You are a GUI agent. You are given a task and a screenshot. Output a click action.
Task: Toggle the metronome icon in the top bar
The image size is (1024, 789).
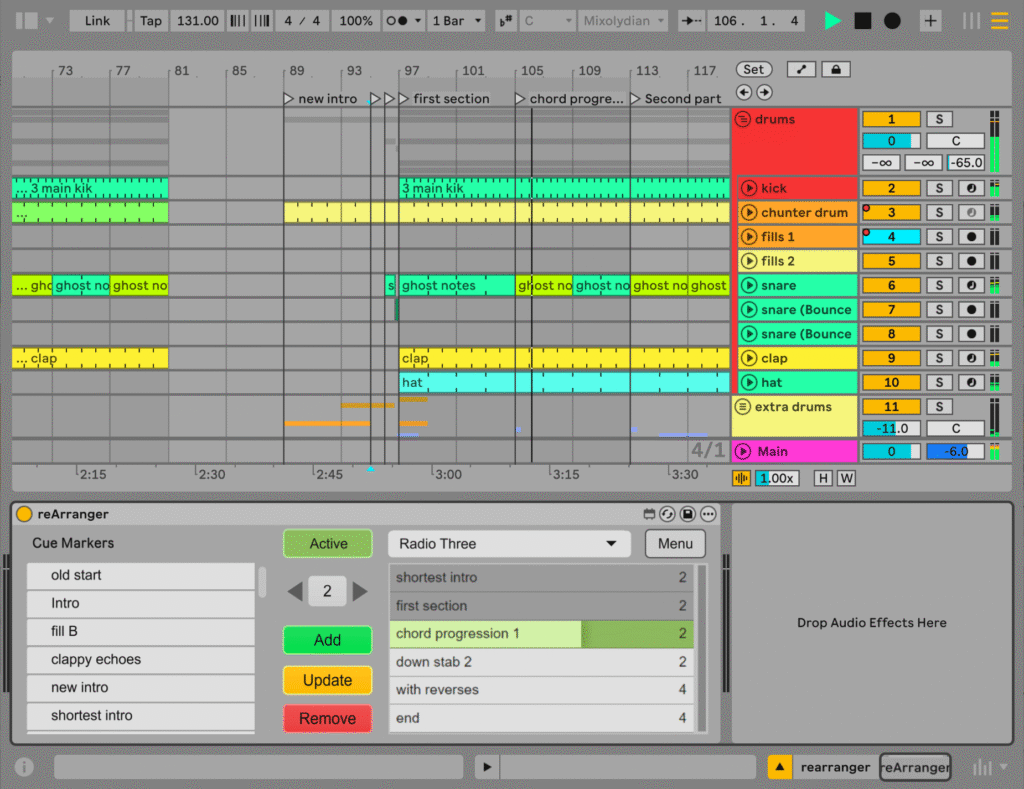click(398, 21)
